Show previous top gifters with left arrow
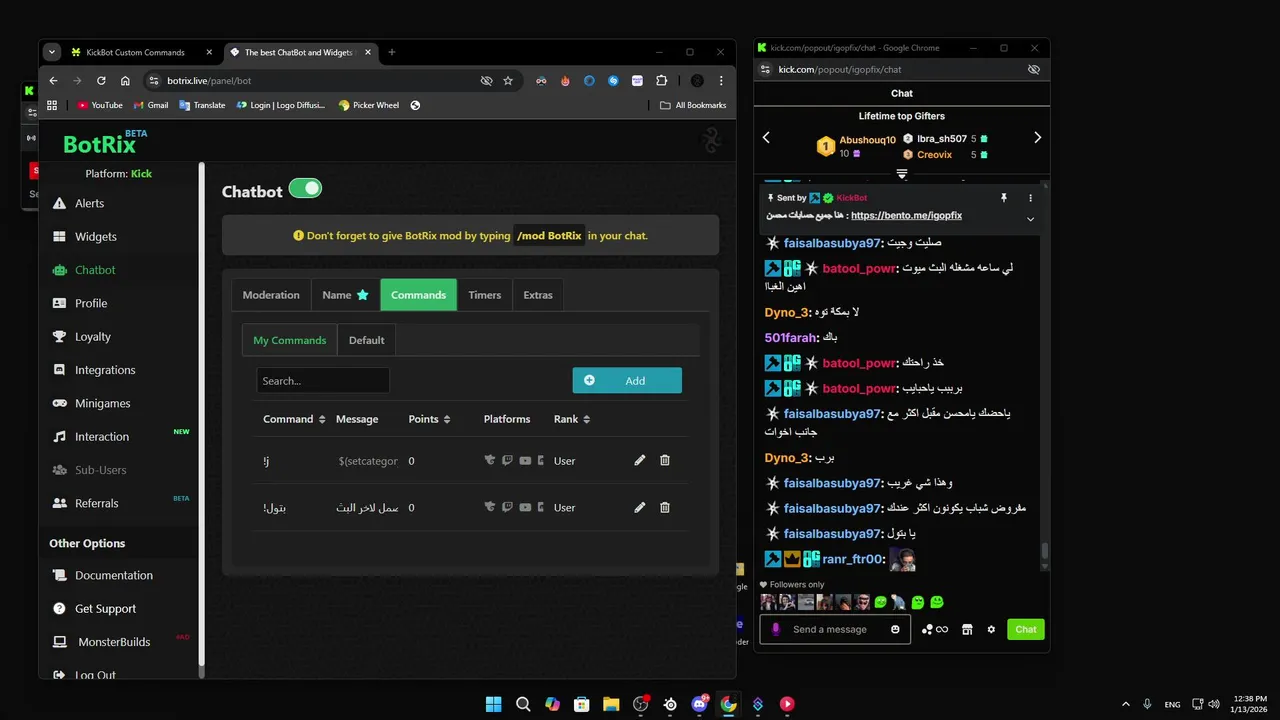The width and height of the screenshot is (1280, 720). click(x=767, y=138)
